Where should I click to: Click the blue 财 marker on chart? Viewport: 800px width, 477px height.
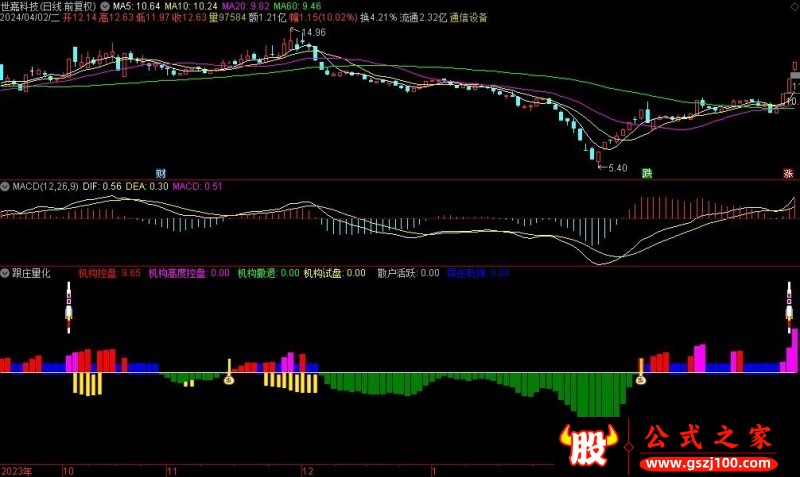(x=161, y=173)
